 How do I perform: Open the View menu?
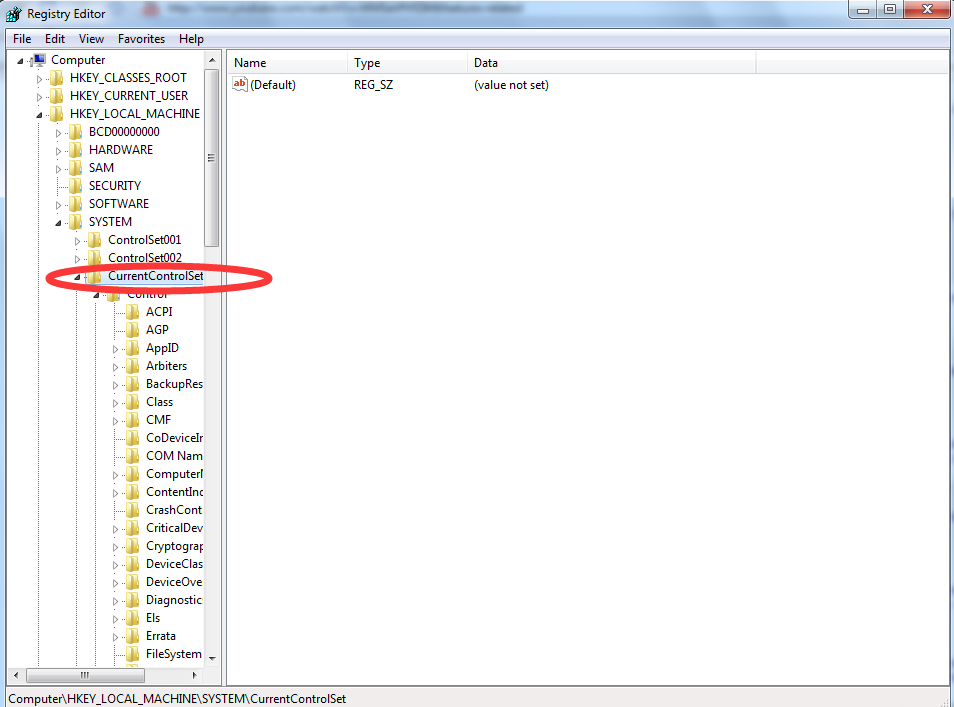point(91,39)
